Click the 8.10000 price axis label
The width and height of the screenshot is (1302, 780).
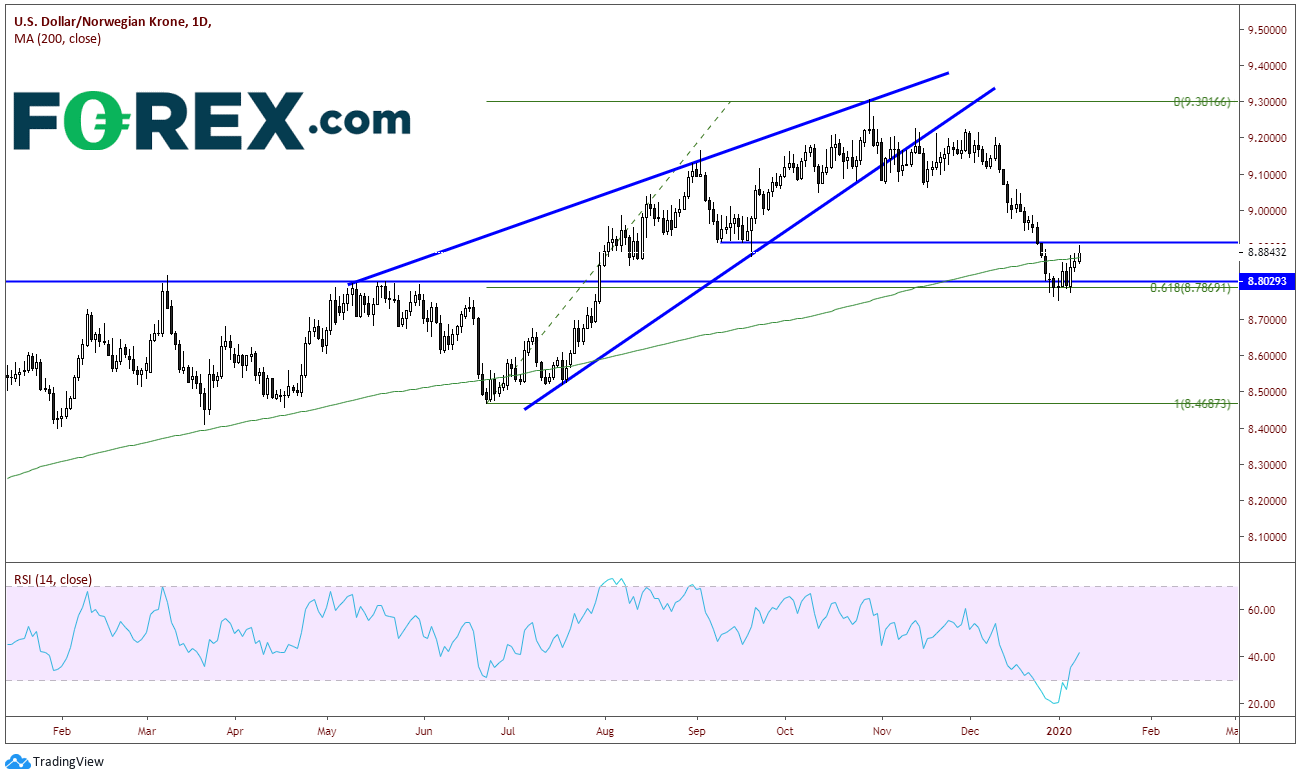tap(1267, 537)
